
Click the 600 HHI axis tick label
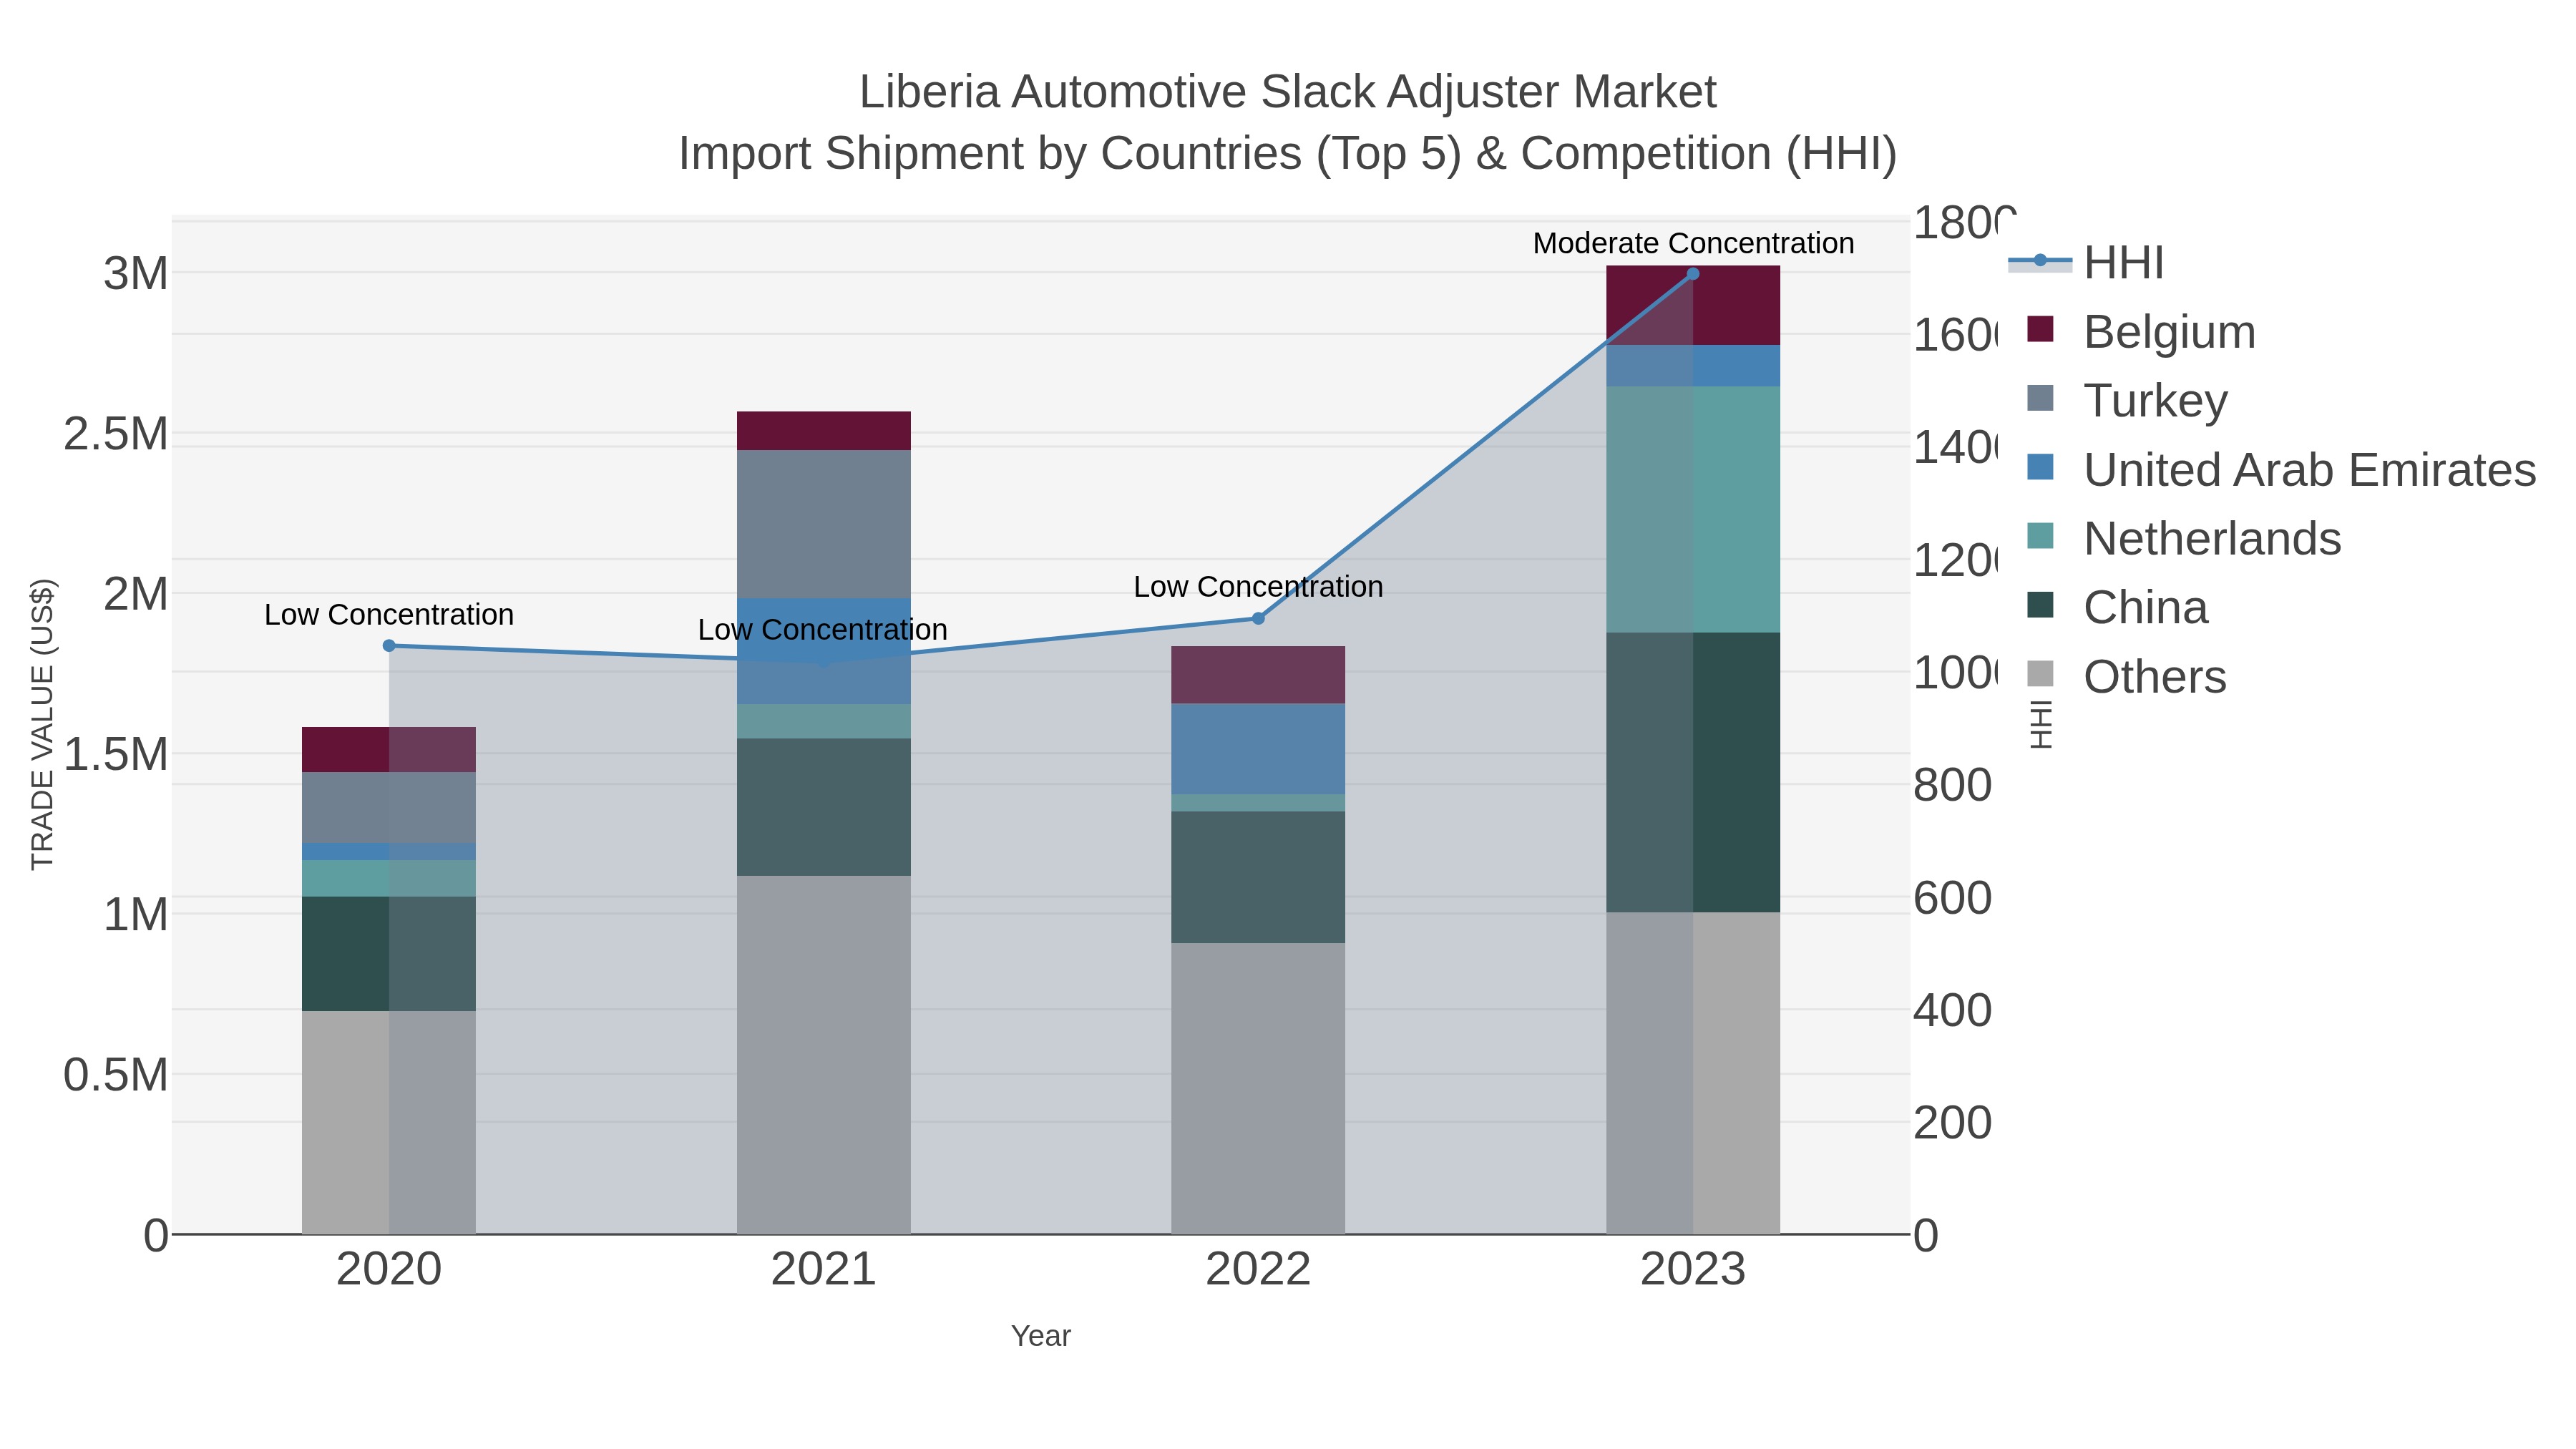click(x=1953, y=898)
